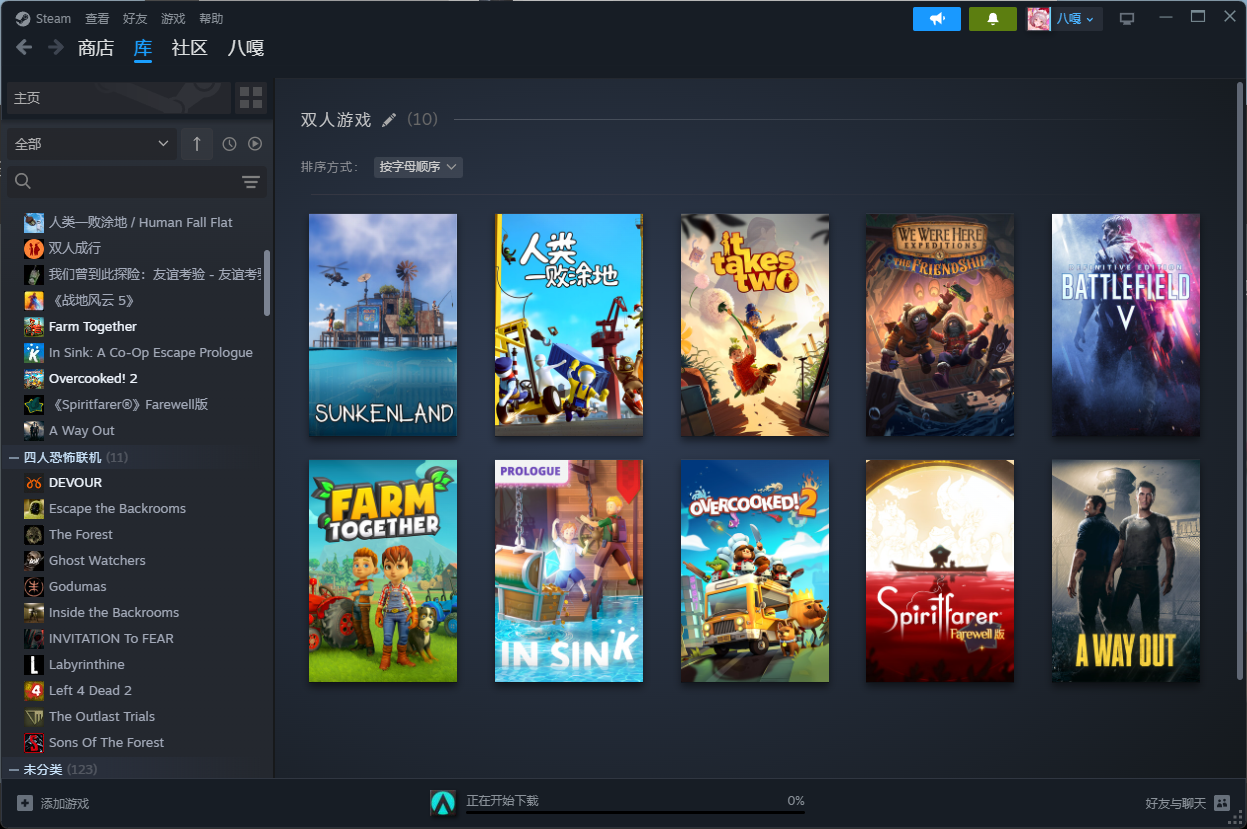The image size is (1247, 829).
Task: Open the 游戏 menu
Action: click(173, 19)
